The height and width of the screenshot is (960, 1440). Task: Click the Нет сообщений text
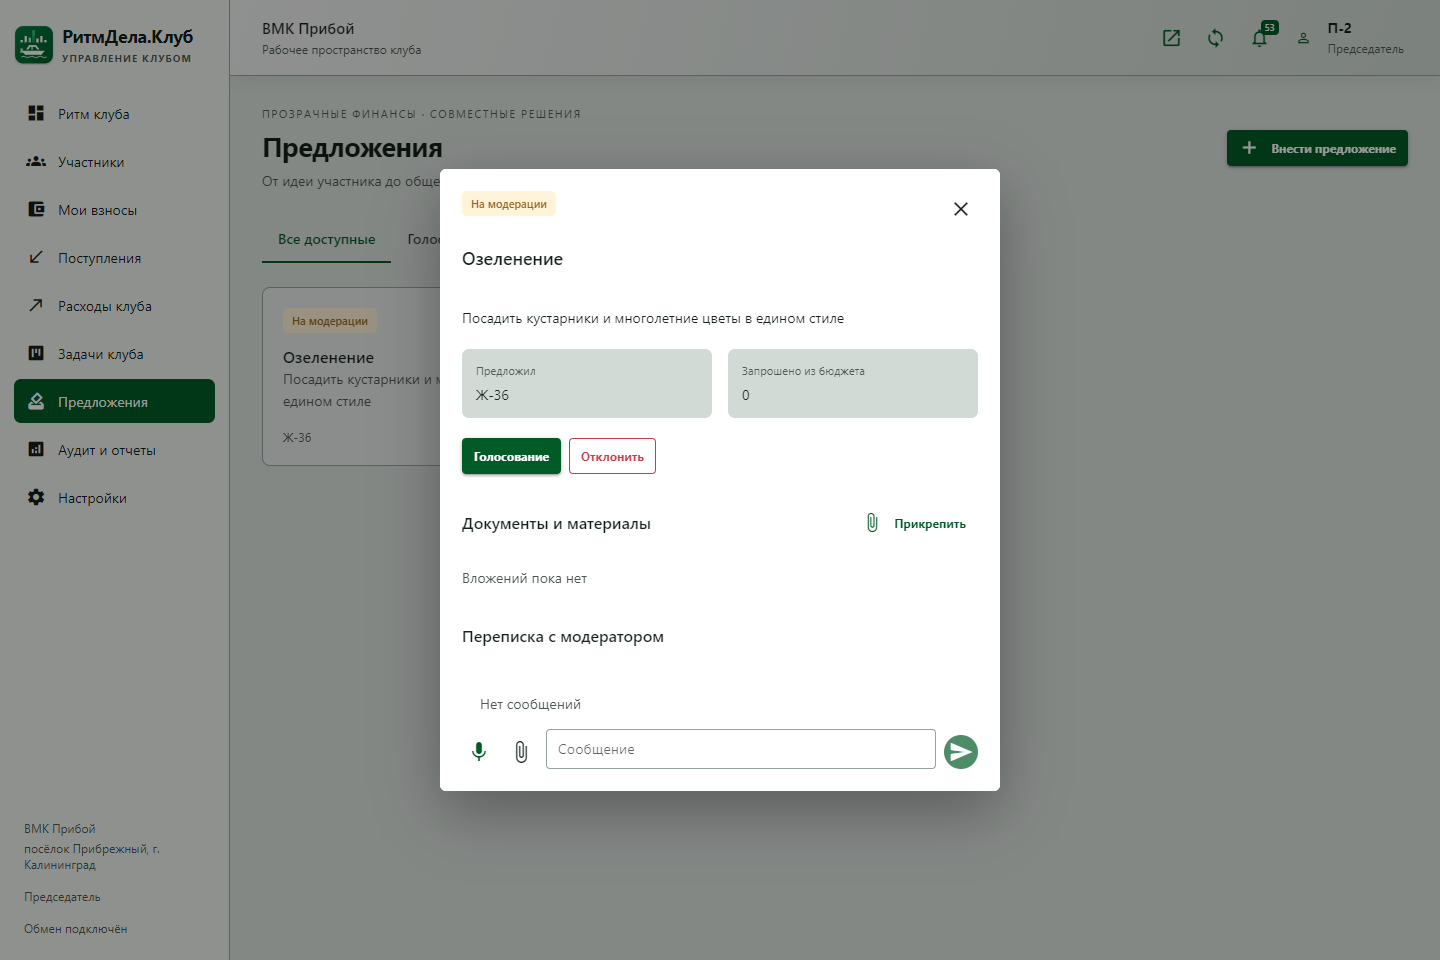click(530, 705)
